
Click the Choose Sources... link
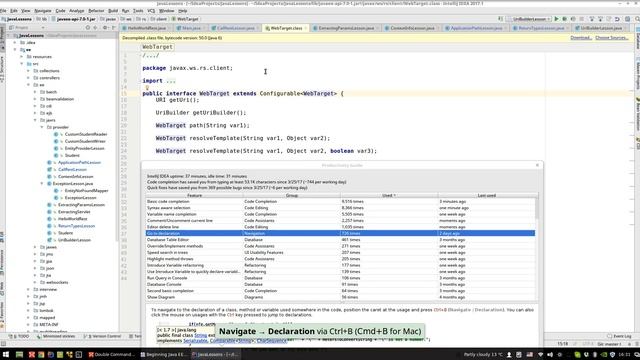[x=611, y=38]
